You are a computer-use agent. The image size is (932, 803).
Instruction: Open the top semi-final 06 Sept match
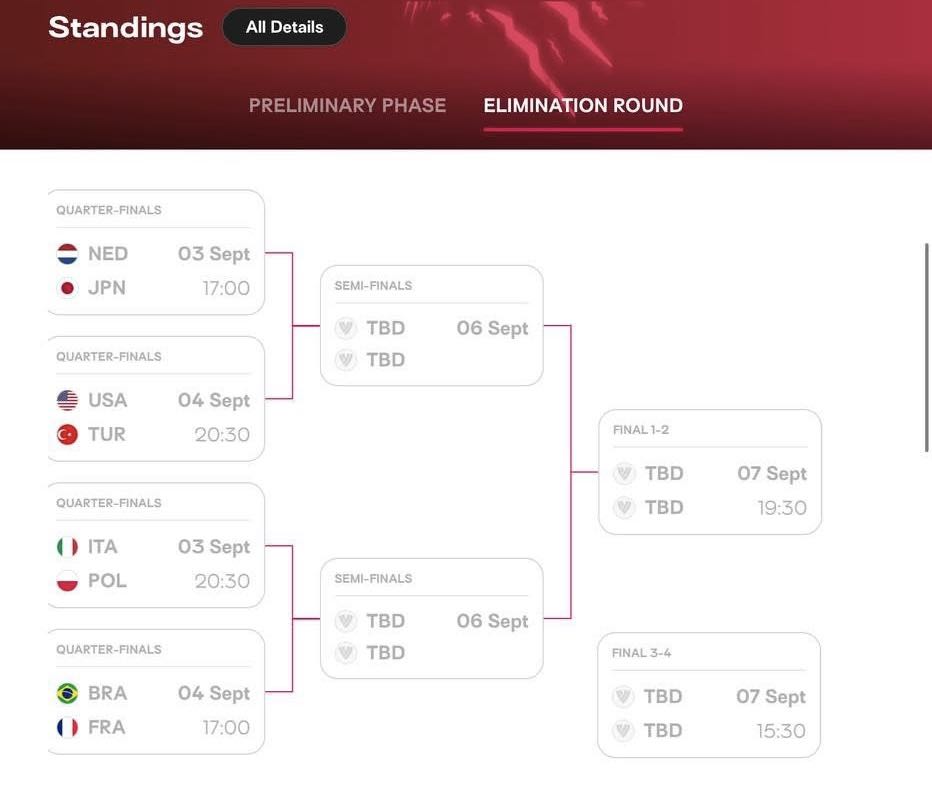click(432, 325)
